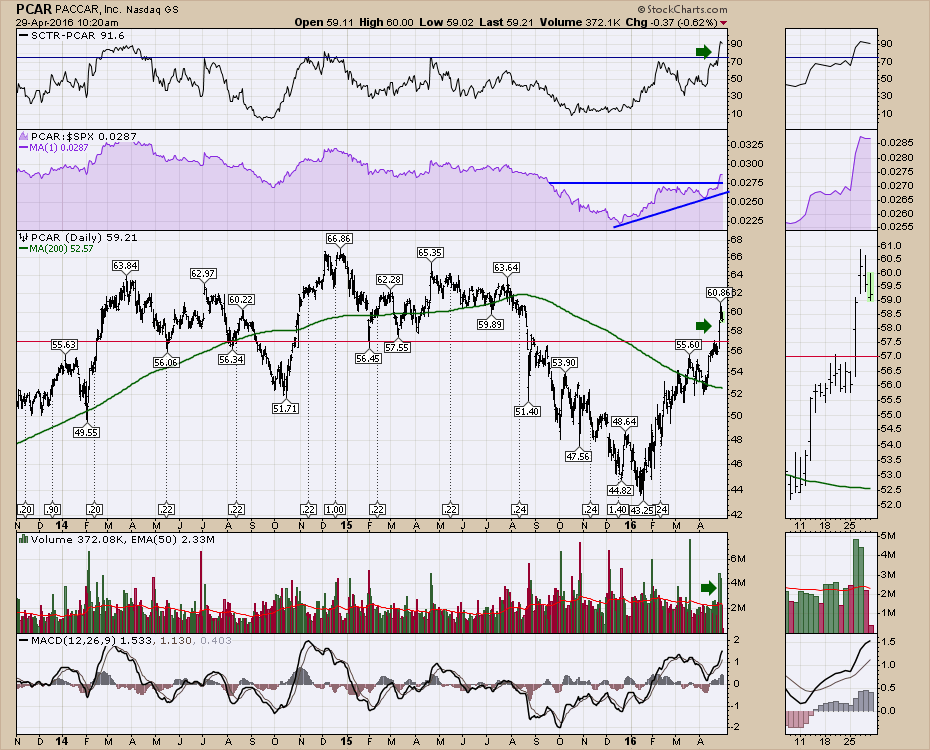
Task: Click the 'SCTR-PCAR 91.6' indicator legend
Action: [x=78, y=36]
